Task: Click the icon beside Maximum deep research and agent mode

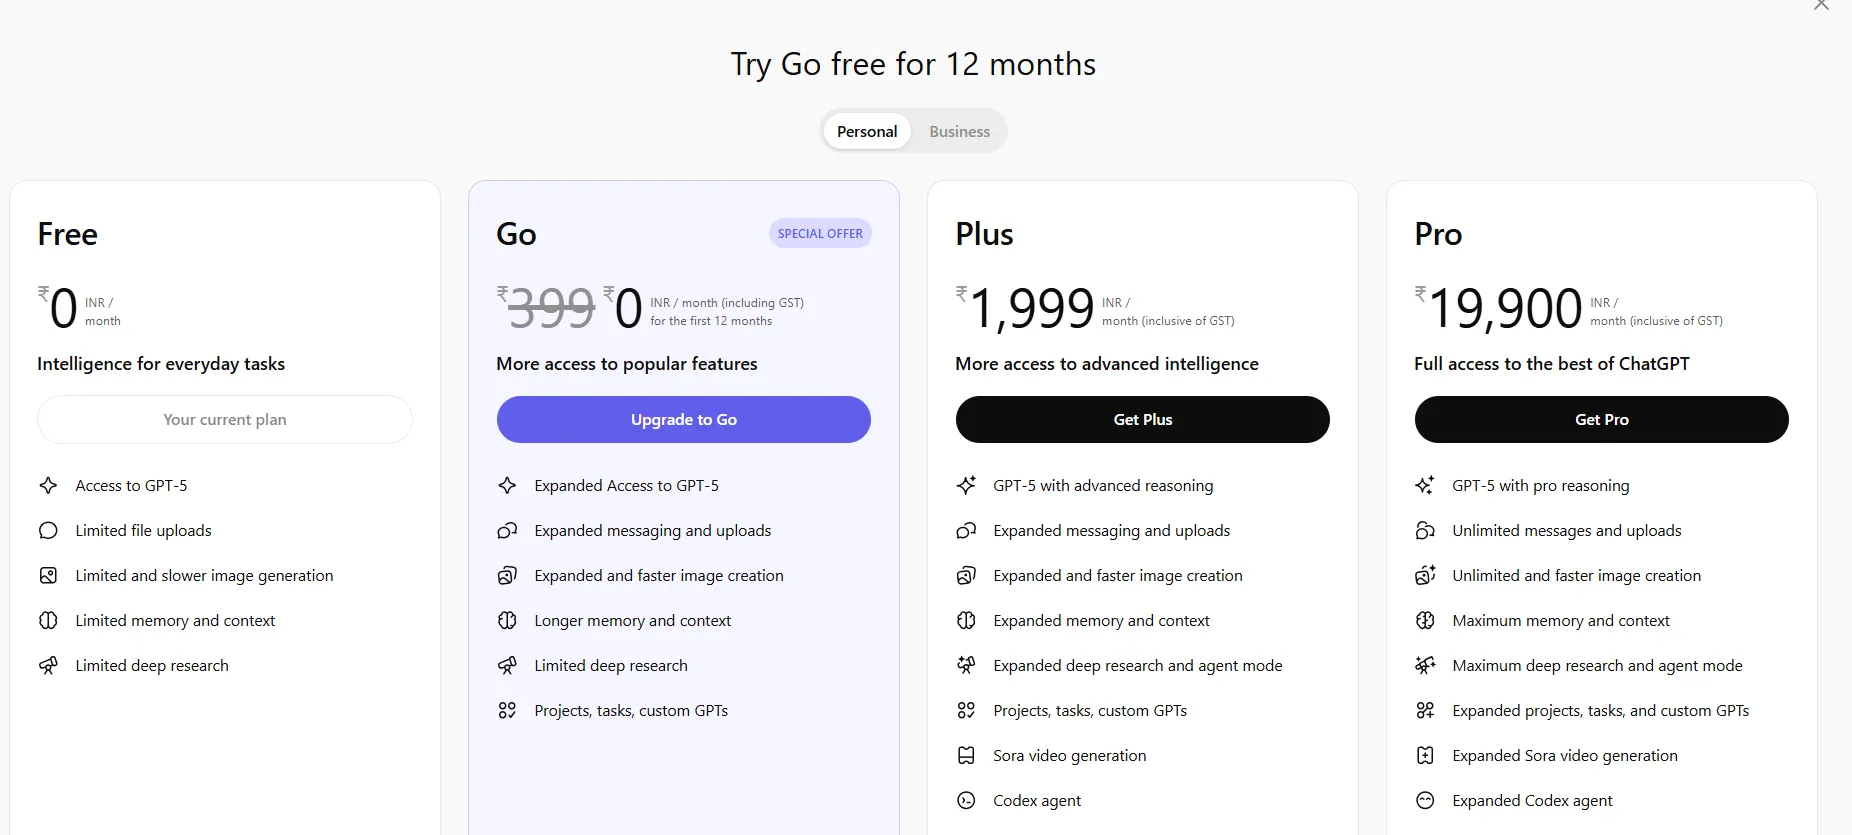Action: (x=1425, y=666)
